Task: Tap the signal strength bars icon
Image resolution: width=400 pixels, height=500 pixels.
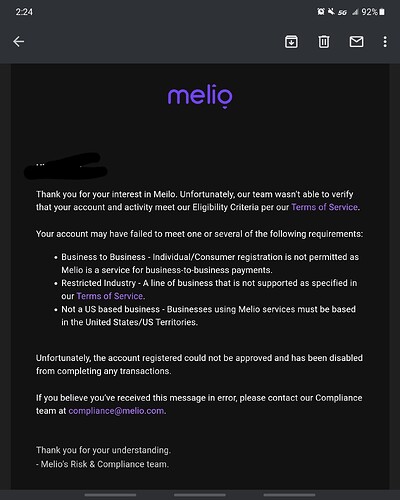Action: (x=355, y=12)
